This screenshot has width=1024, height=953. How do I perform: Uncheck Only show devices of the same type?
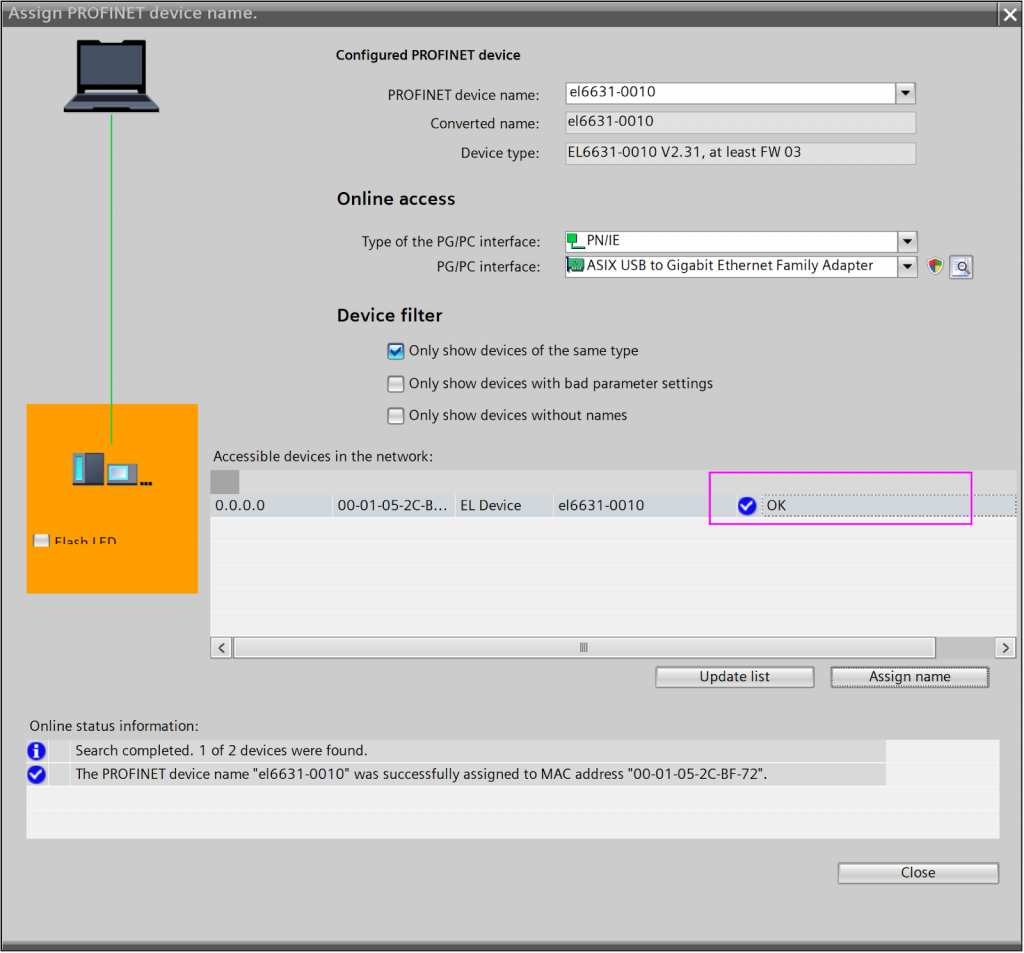tap(396, 351)
